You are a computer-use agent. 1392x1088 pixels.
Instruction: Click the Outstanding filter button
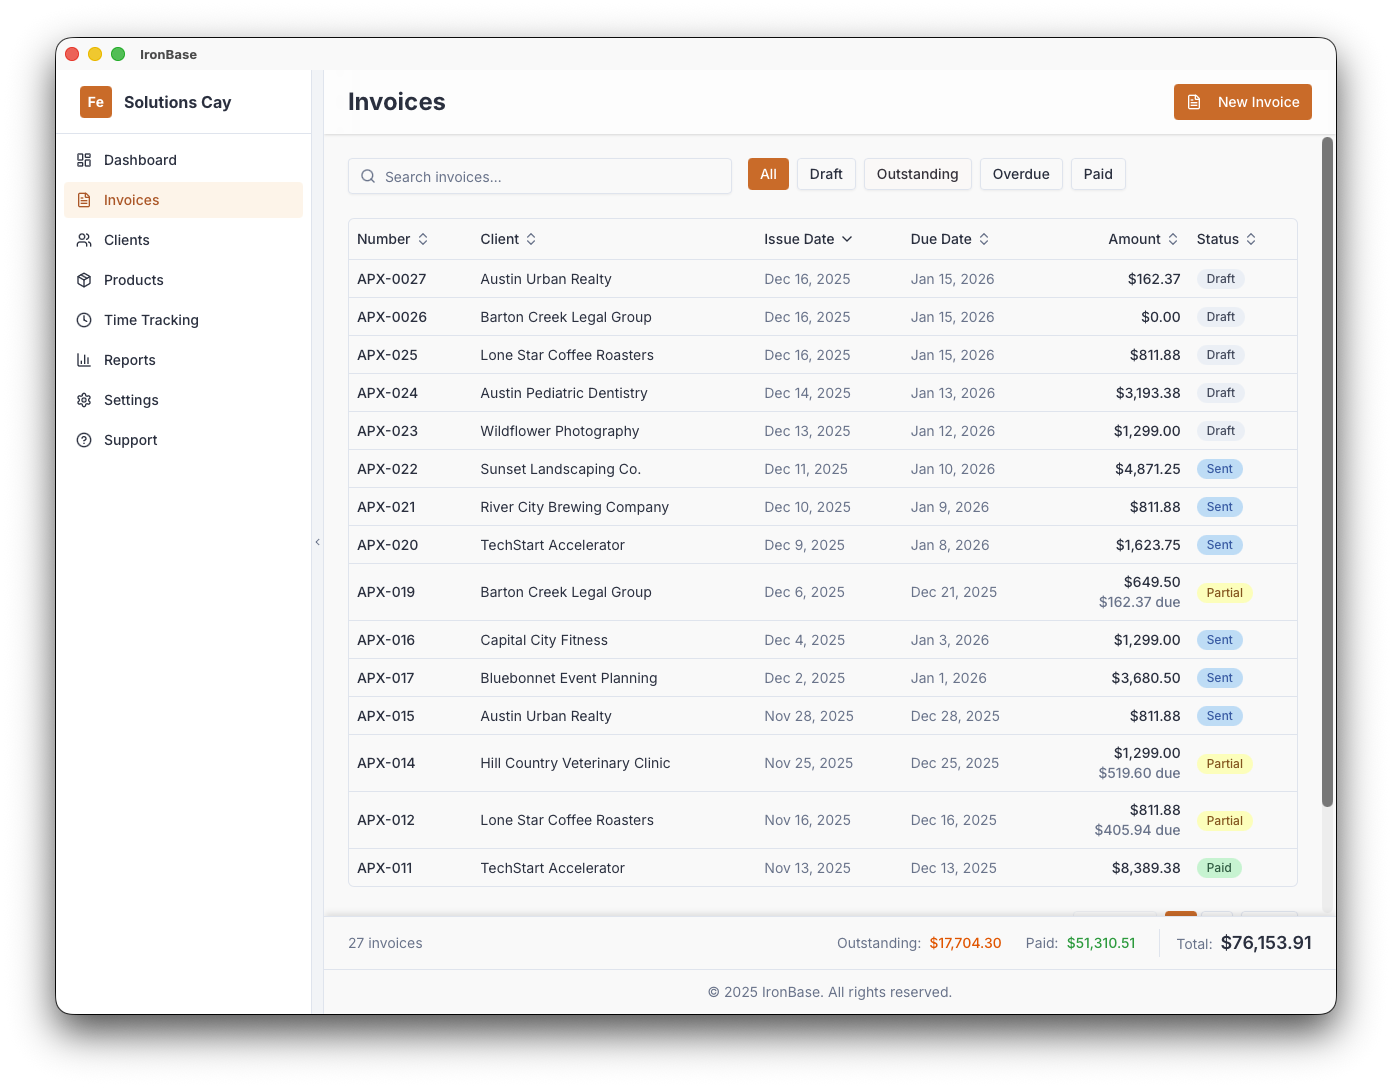(x=917, y=173)
